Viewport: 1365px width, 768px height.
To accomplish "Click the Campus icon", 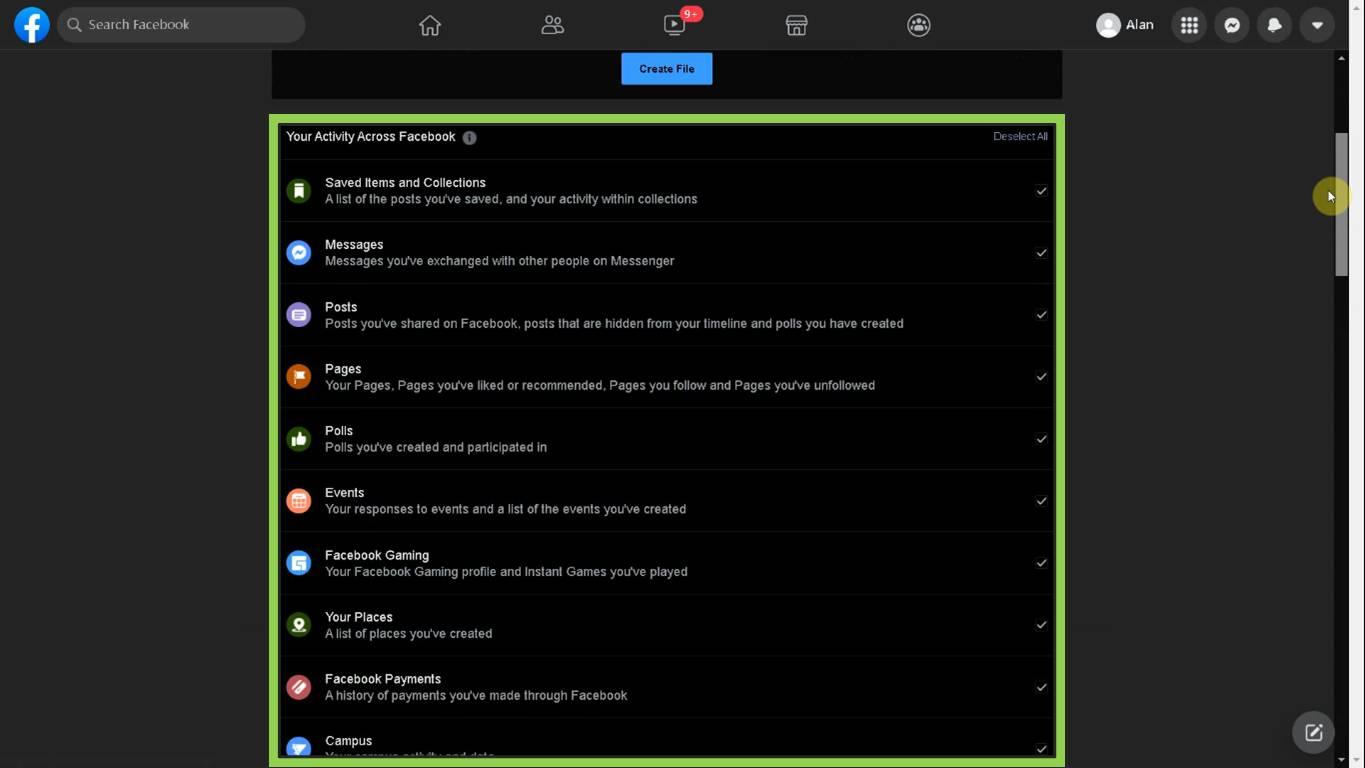I will 299,747.
